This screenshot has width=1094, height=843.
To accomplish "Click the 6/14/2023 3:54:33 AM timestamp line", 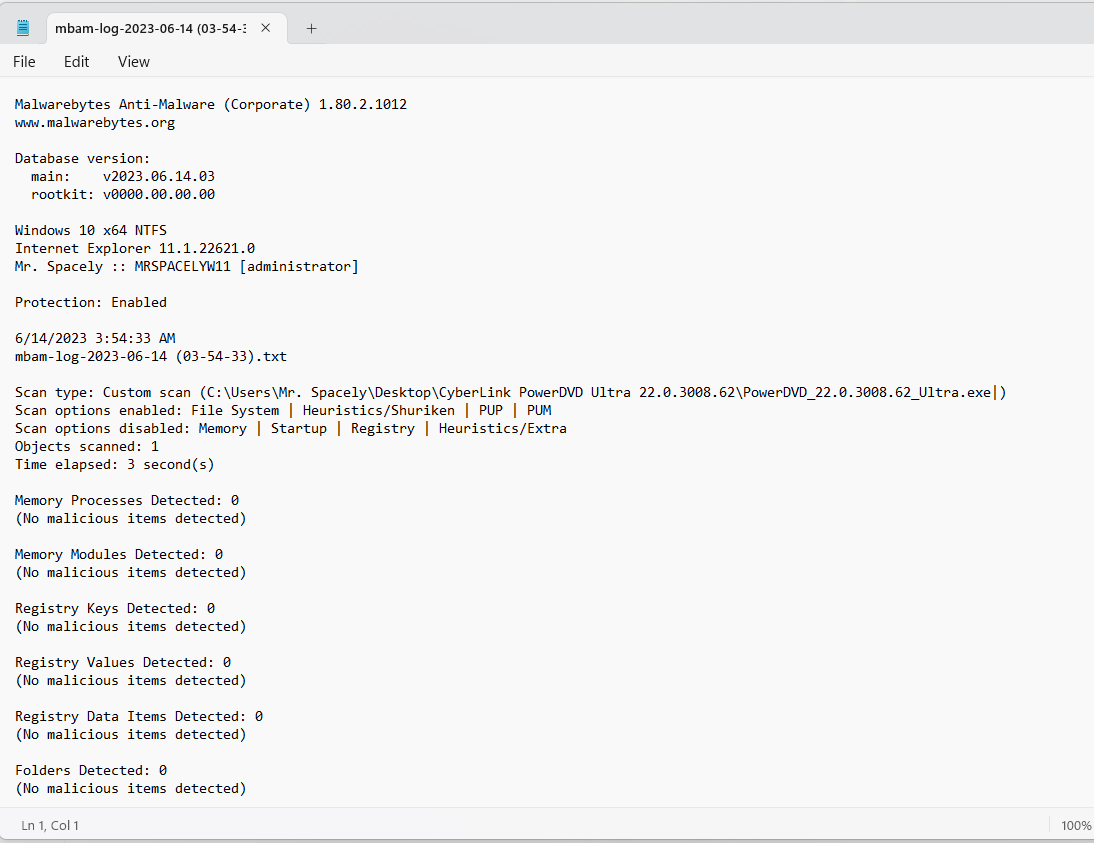I will click(x=95, y=338).
